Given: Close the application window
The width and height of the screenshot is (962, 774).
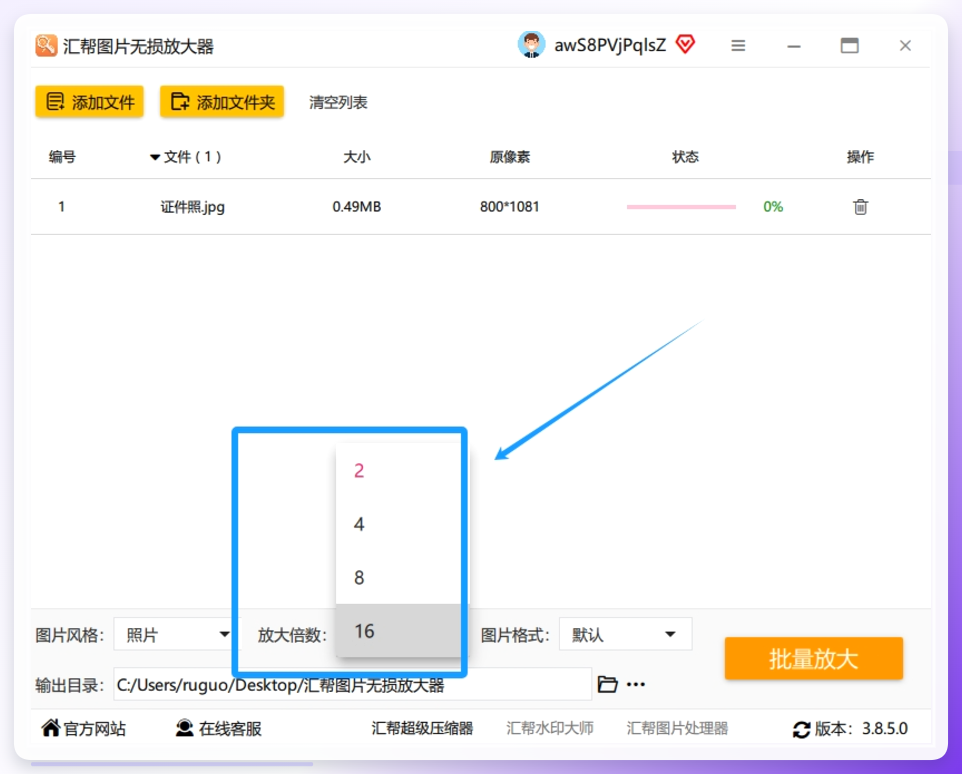Looking at the screenshot, I should (905, 45).
